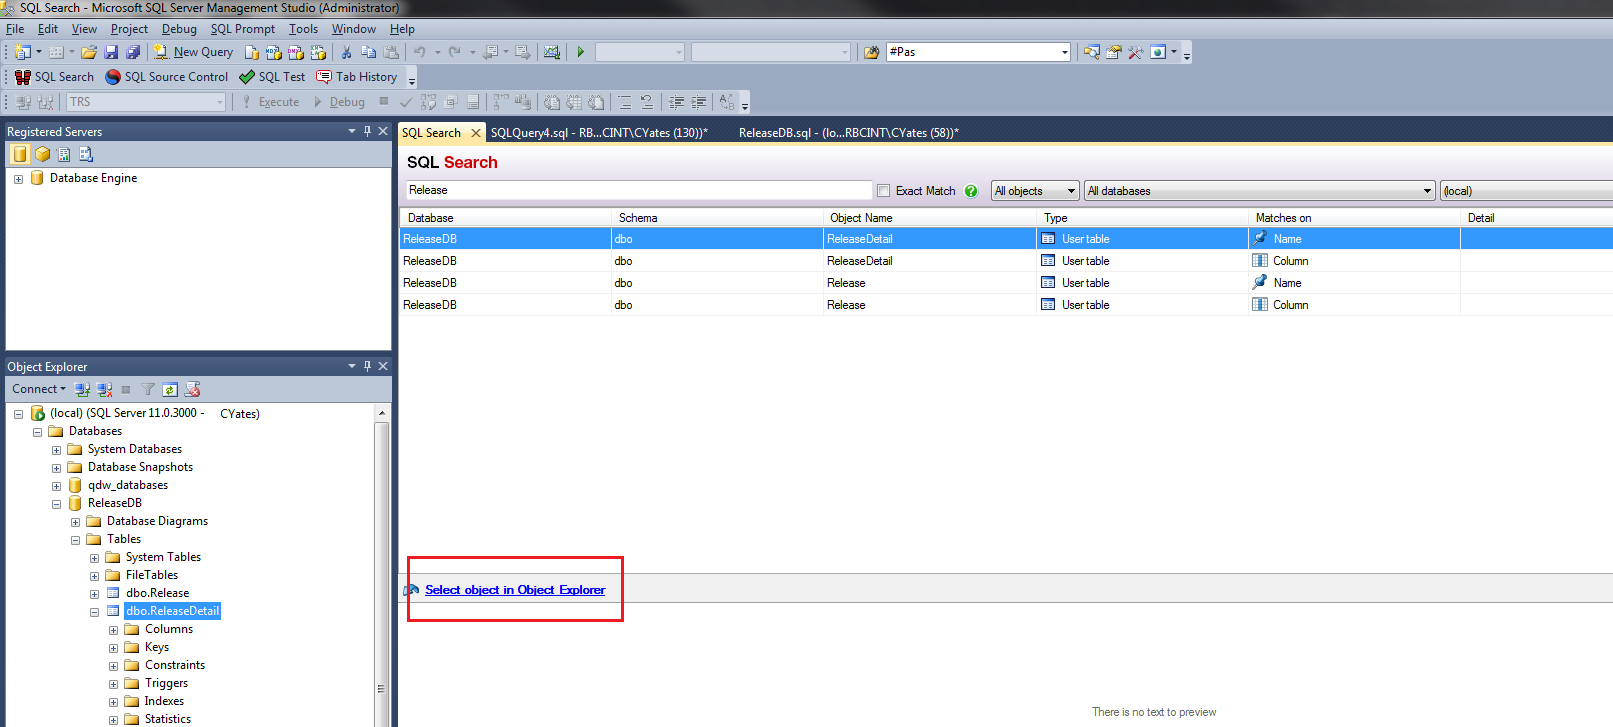Viewport: 1613px width, 727px height.
Task: Click the Open File folder icon
Action: coord(89,52)
